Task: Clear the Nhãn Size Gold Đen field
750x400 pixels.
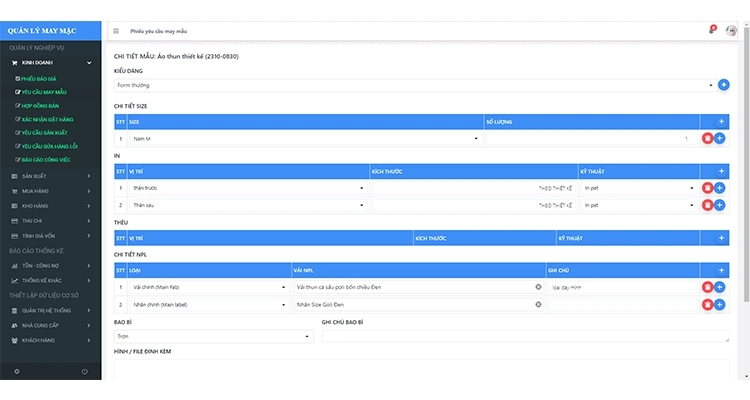Action: [538, 303]
